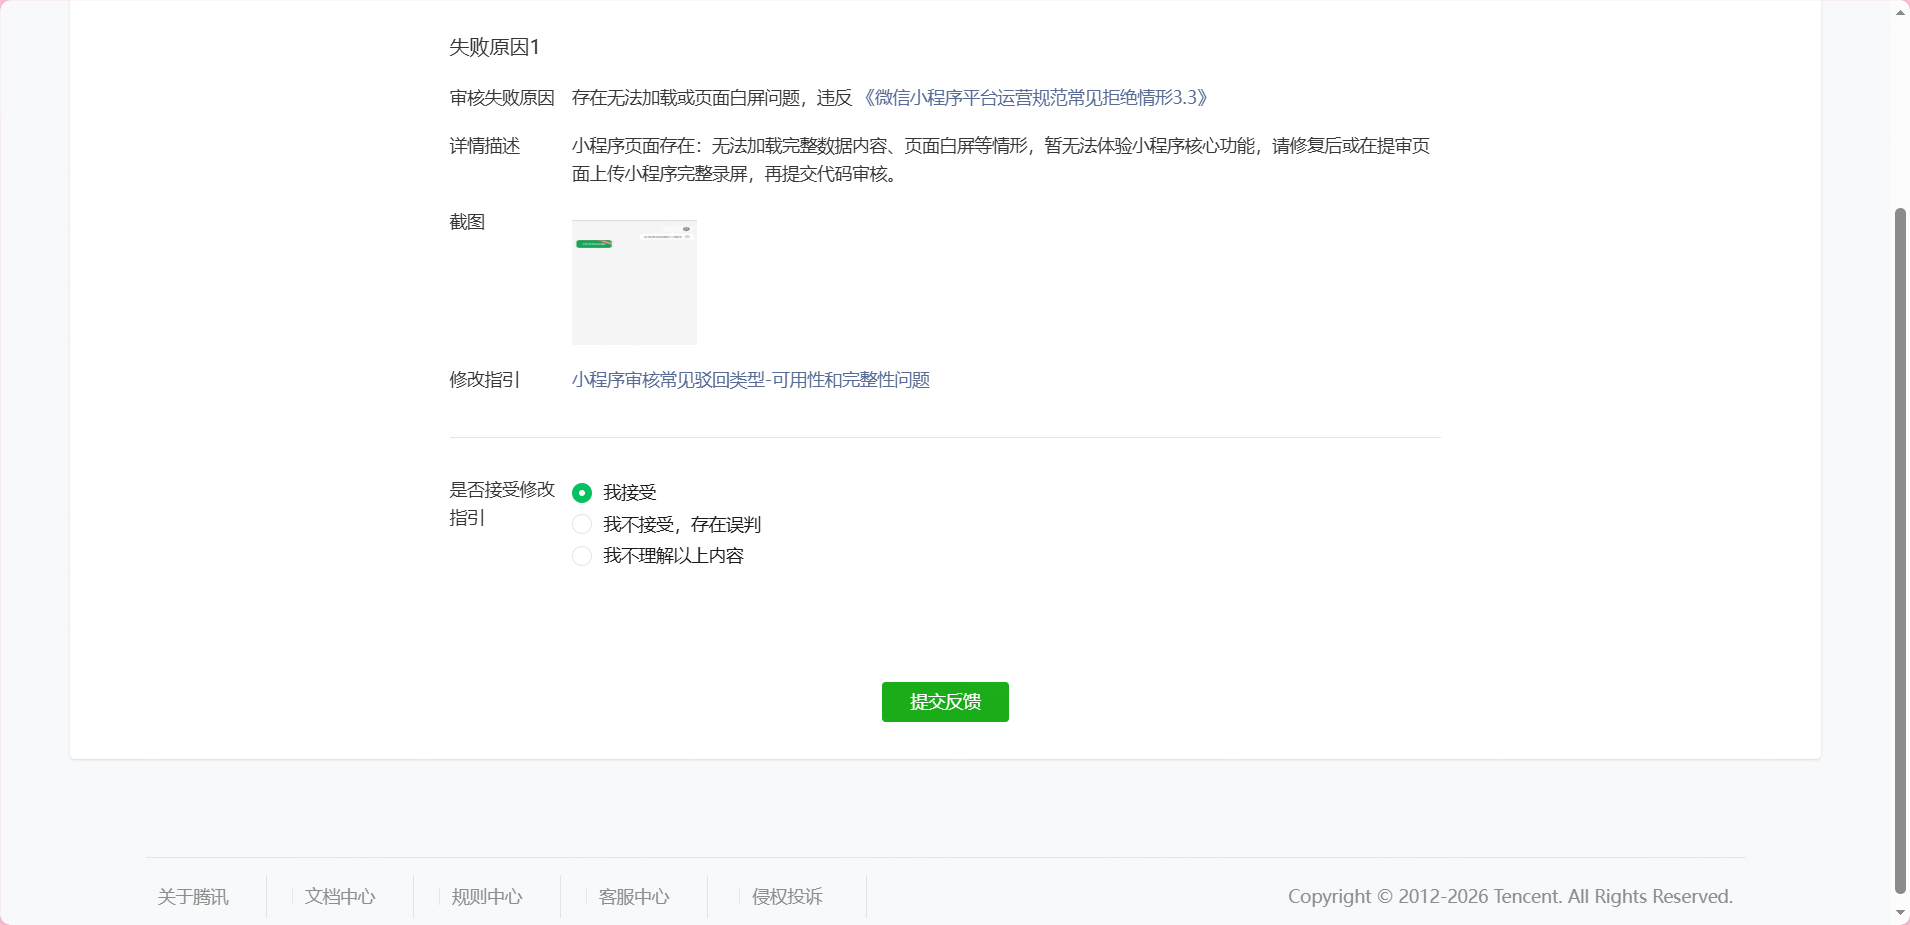Open the 微信小程序平台运营规范常见拒绝情形3.3 link
This screenshot has width=1910, height=925.
(1036, 98)
